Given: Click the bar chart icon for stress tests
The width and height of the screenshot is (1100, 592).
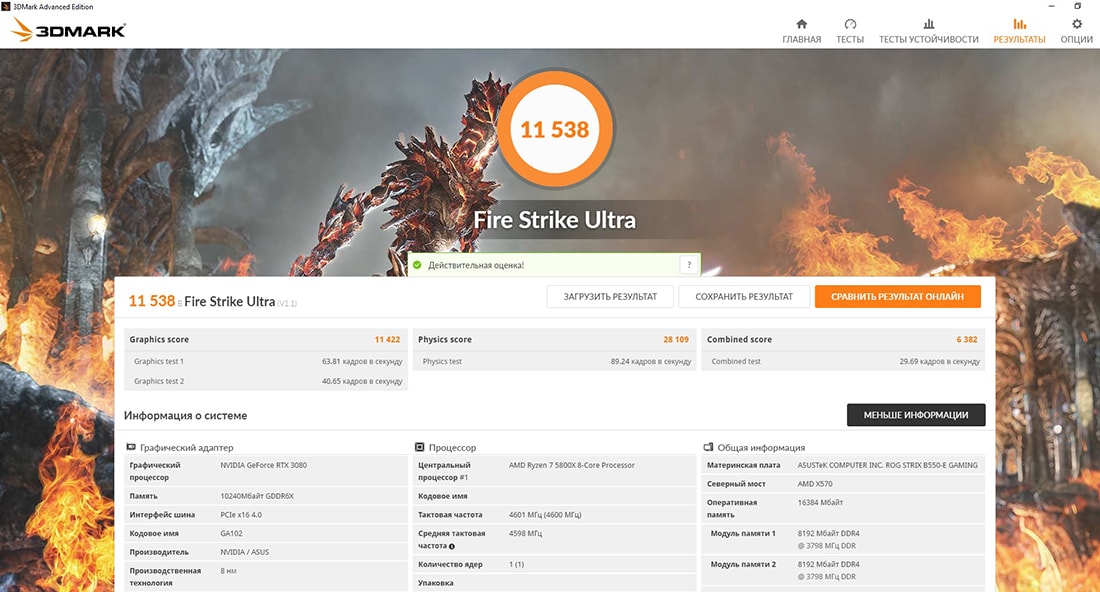Looking at the screenshot, I should pos(928,24).
